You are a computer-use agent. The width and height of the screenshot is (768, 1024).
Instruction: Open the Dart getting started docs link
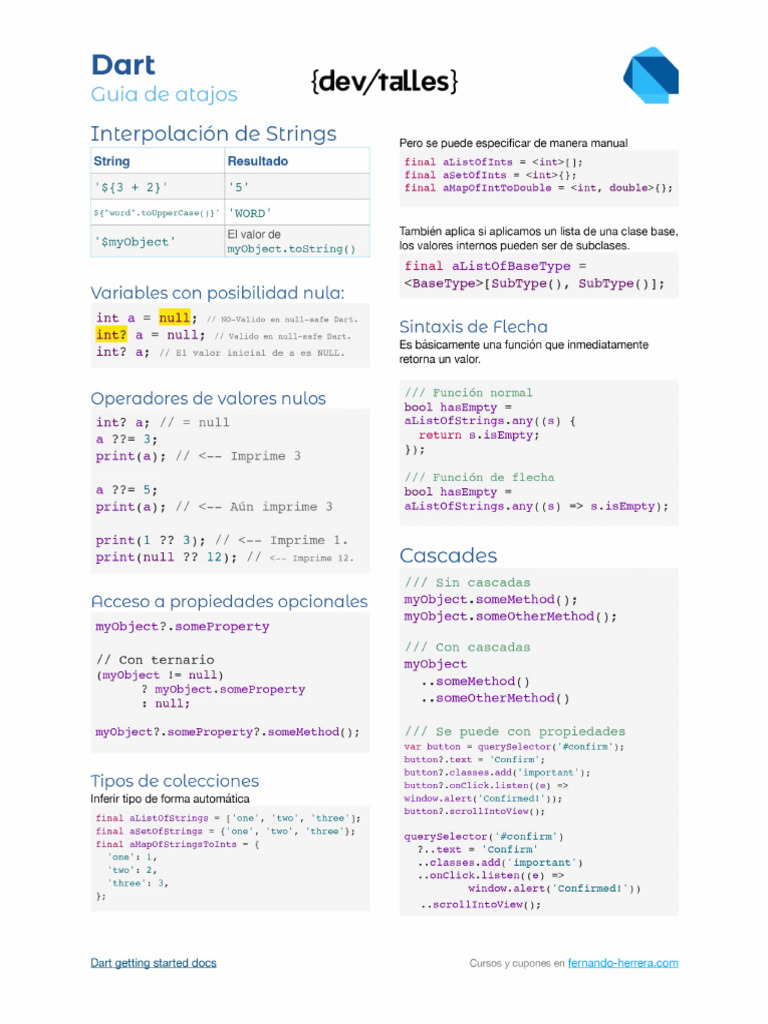(153, 963)
